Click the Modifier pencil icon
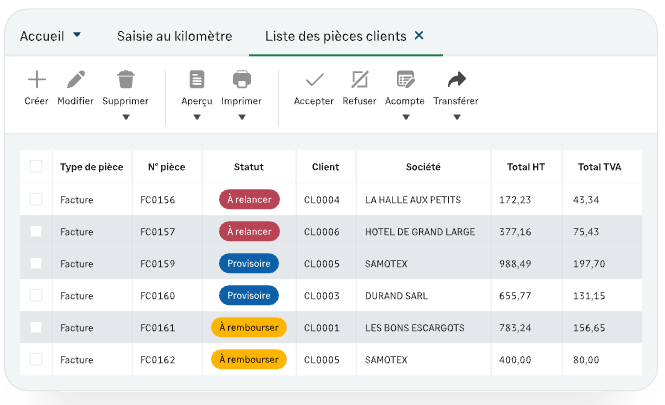The height and width of the screenshot is (405, 665). 75,80
